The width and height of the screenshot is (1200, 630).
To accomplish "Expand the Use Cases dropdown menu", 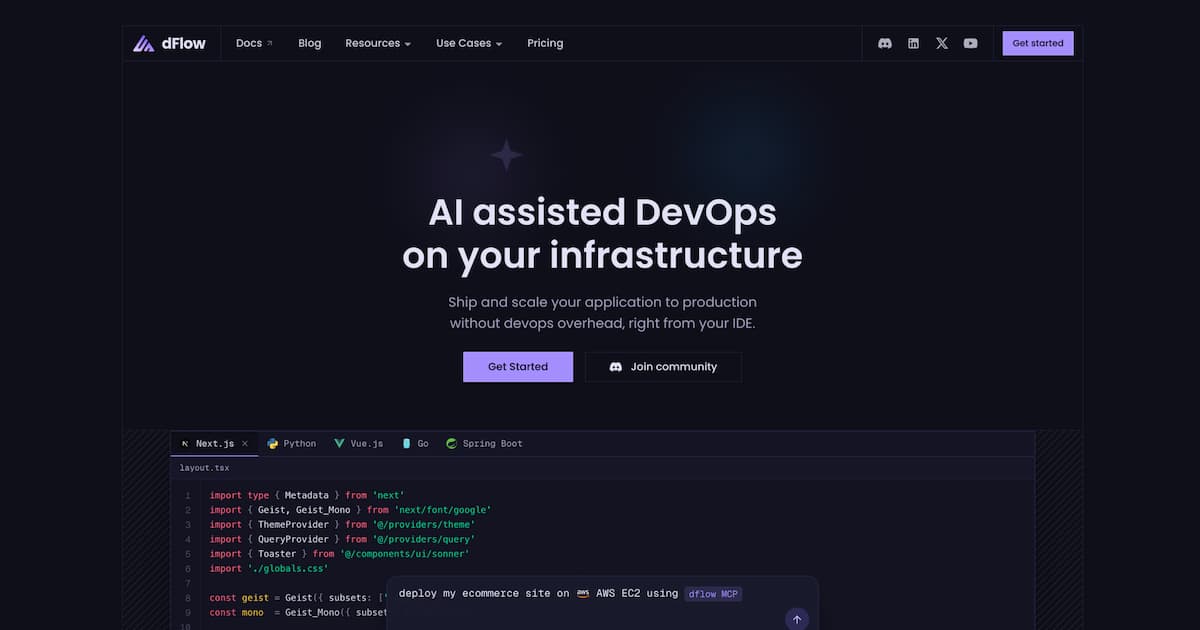I will pyautogui.click(x=469, y=43).
